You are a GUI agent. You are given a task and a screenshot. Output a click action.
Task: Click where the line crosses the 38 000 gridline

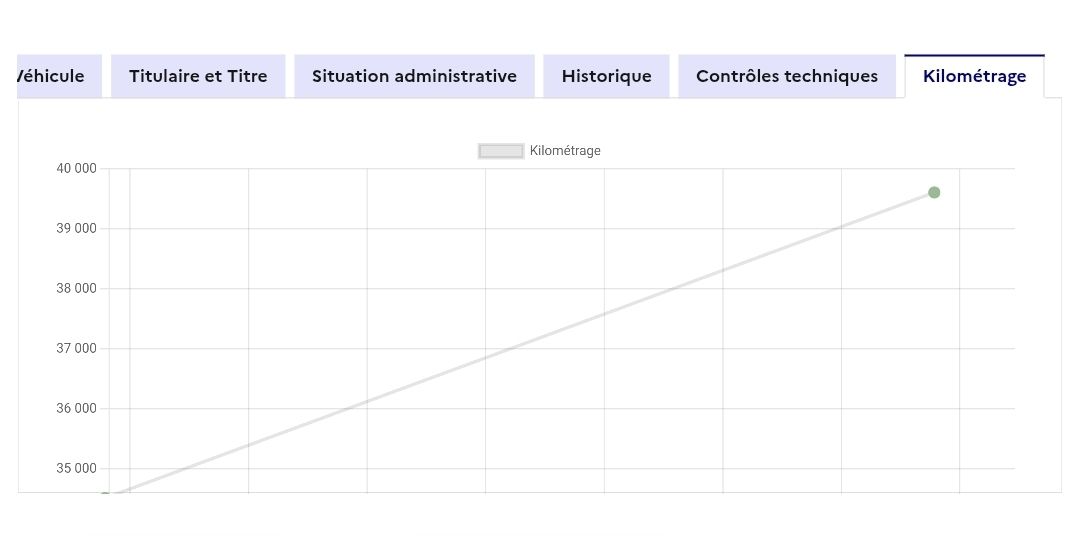tap(670, 288)
